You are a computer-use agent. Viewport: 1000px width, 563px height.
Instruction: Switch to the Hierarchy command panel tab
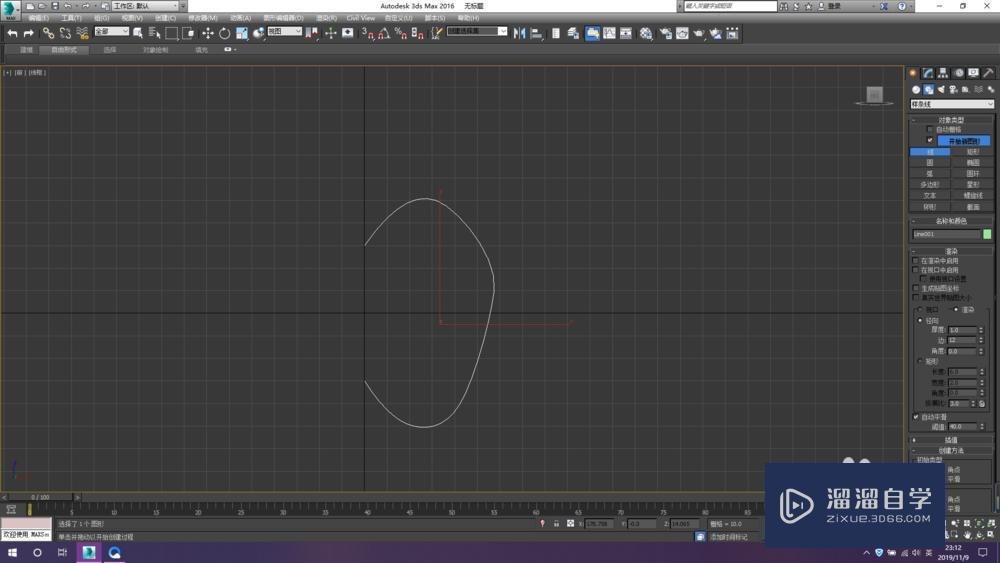point(943,73)
